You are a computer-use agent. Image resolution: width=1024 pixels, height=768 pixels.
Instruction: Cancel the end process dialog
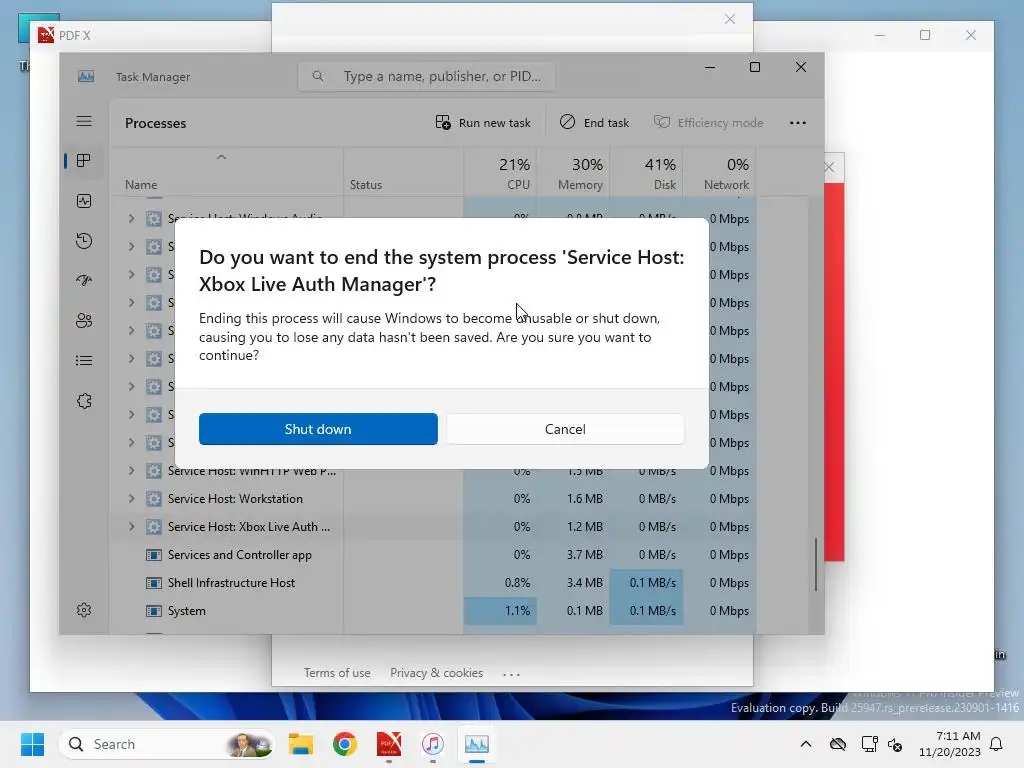point(565,429)
